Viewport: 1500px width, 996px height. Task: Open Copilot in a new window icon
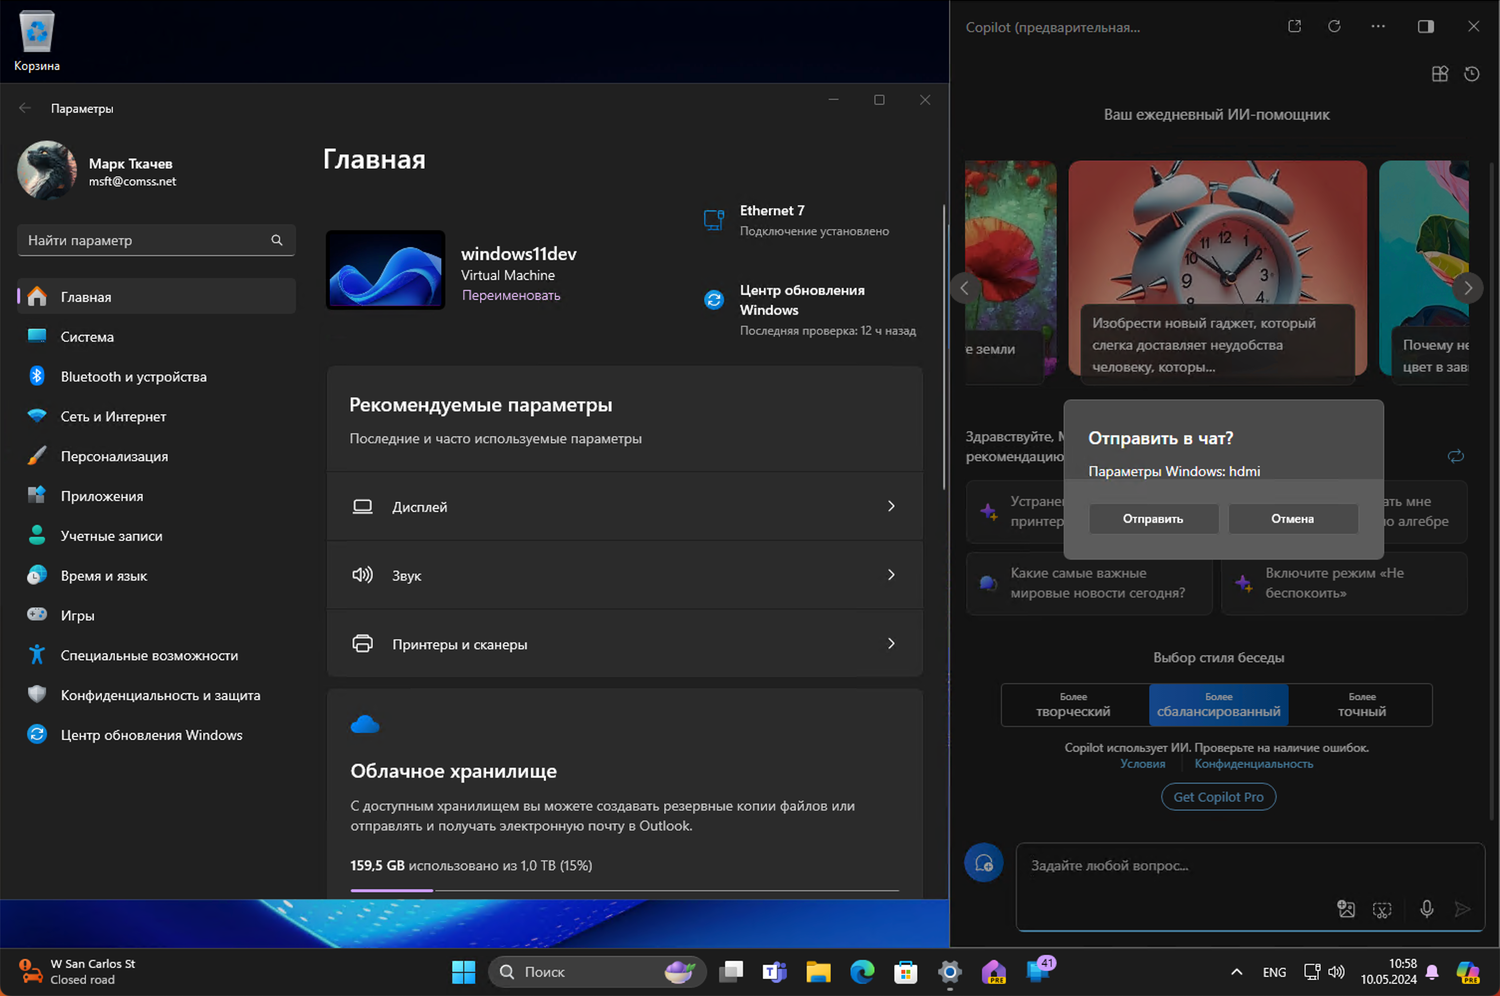tap(1294, 27)
